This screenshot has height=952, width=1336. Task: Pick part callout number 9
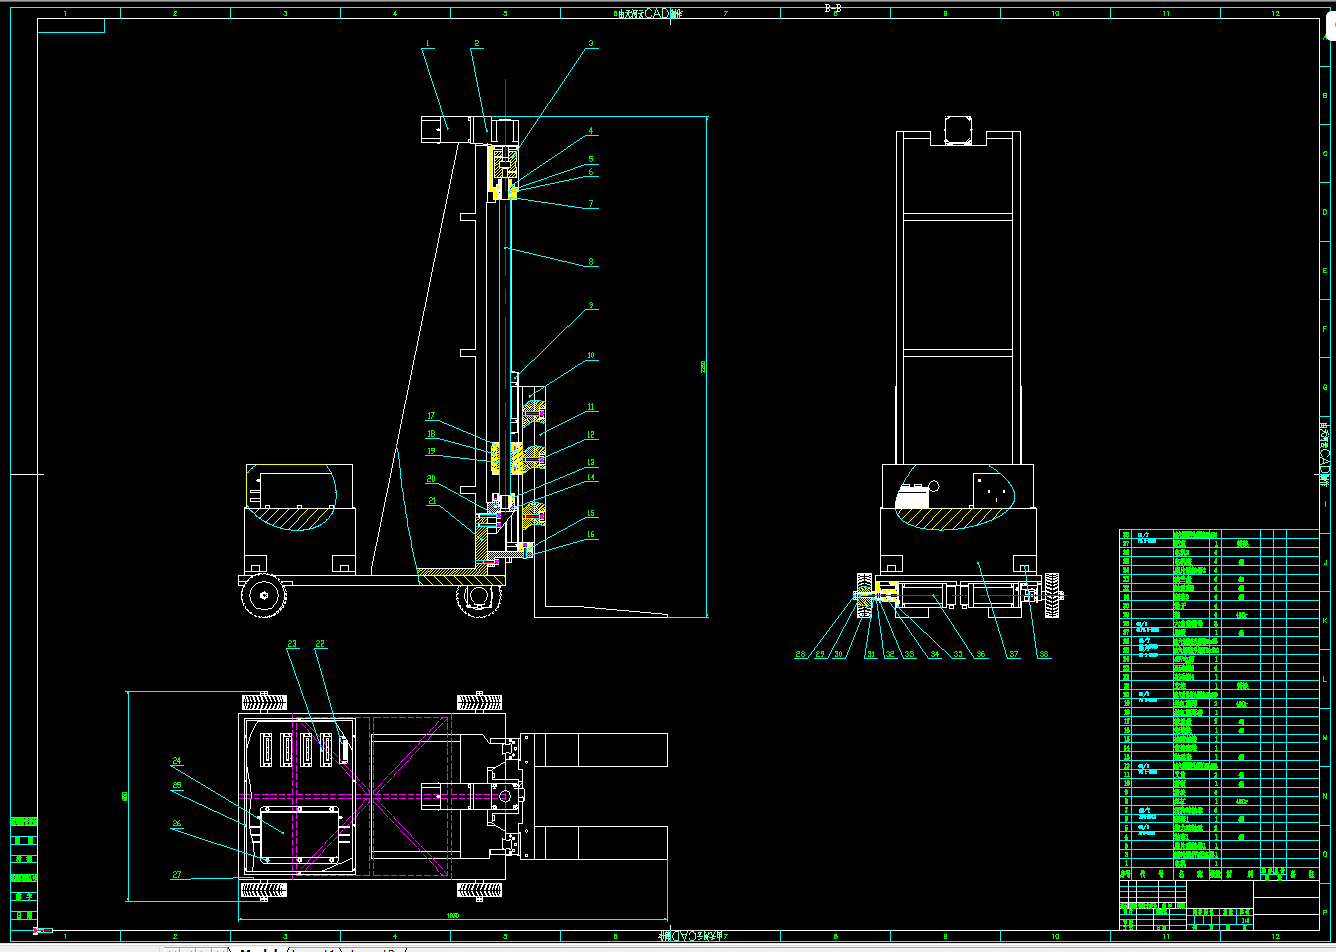pos(591,305)
